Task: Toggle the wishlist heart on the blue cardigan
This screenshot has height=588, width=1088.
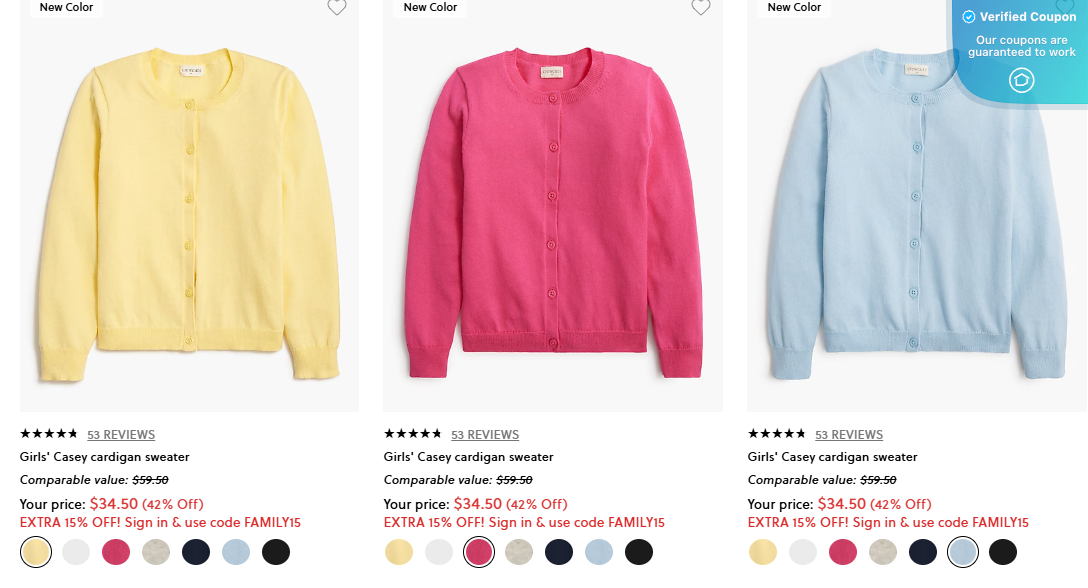Action: point(1065,8)
